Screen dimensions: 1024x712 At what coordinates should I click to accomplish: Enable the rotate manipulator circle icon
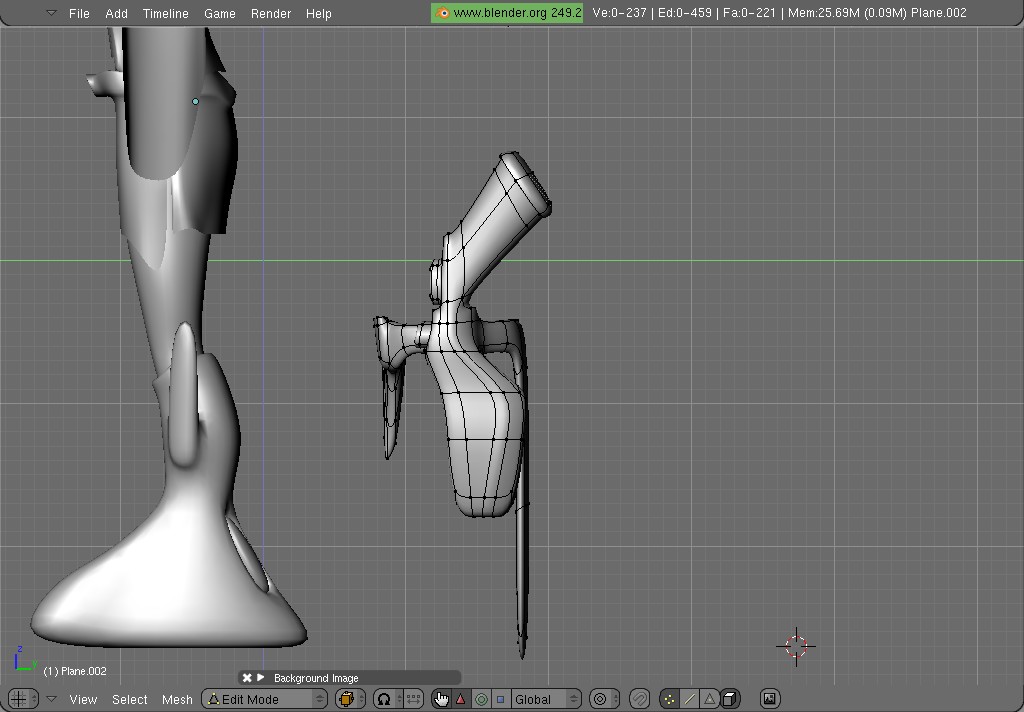click(x=481, y=699)
